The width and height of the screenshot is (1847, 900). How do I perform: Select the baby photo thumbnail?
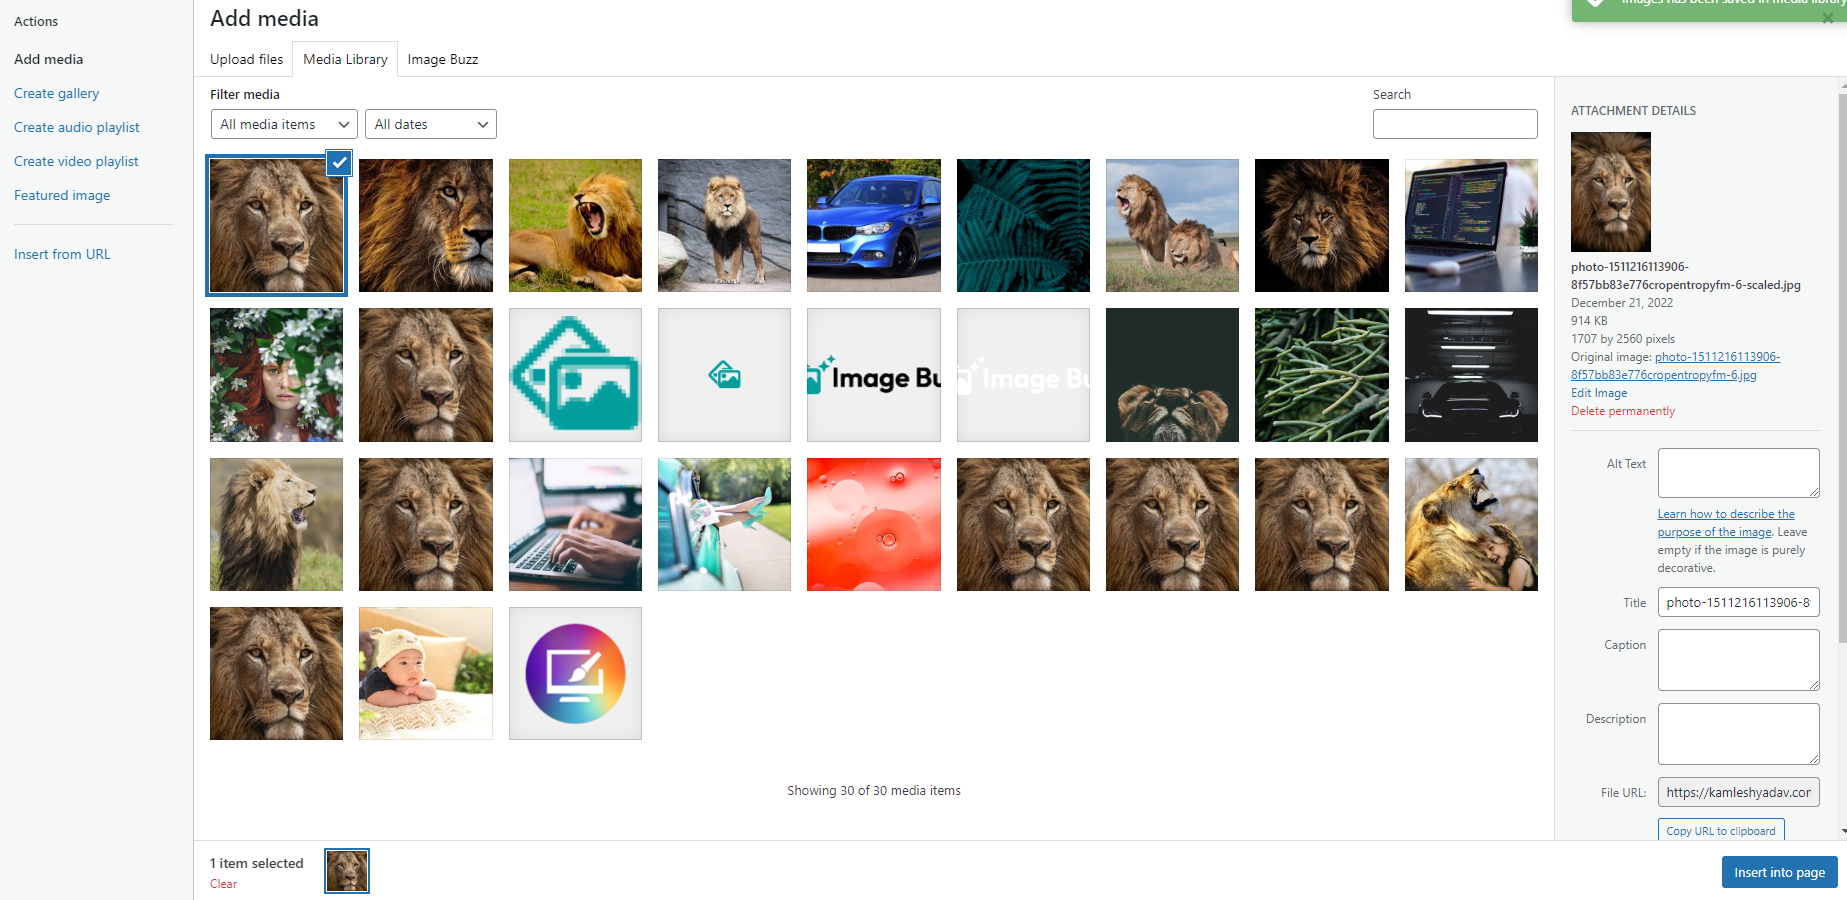pyautogui.click(x=425, y=673)
